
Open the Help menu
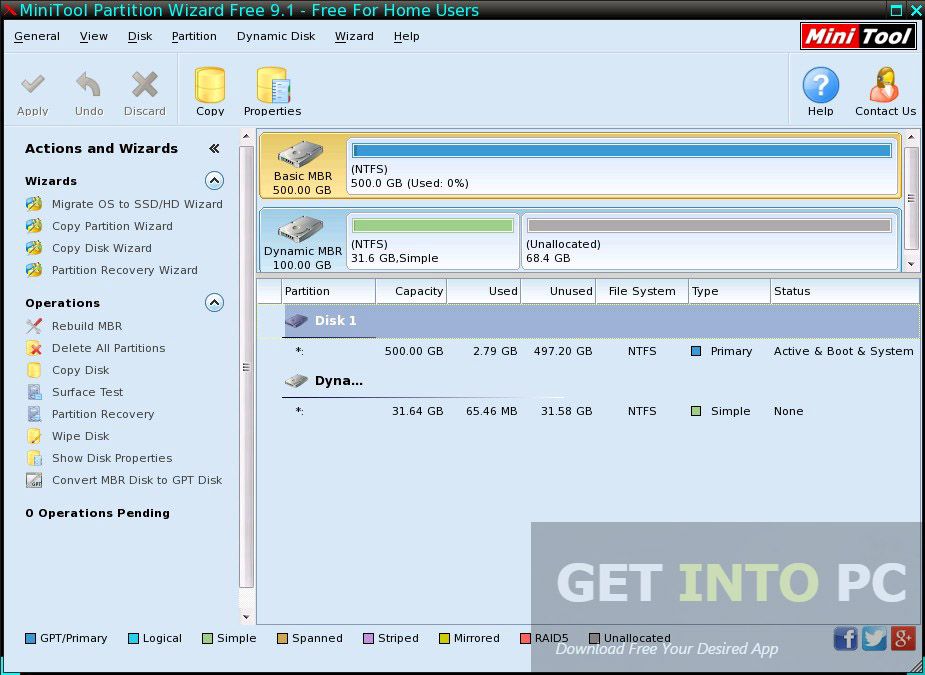pos(406,36)
